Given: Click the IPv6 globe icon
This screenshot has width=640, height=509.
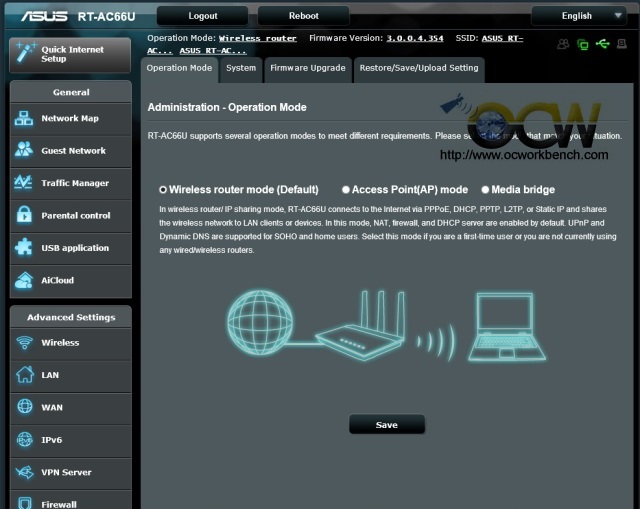Looking at the screenshot, I should [25, 440].
